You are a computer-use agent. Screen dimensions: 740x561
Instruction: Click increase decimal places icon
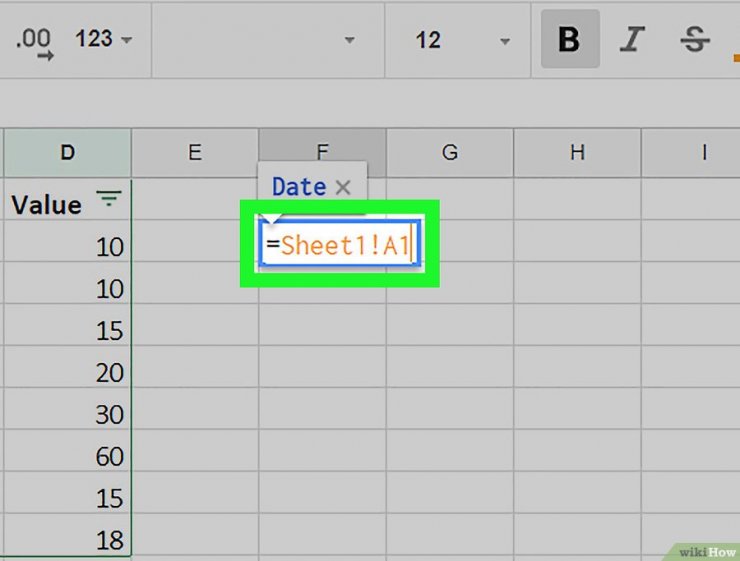point(34,44)
